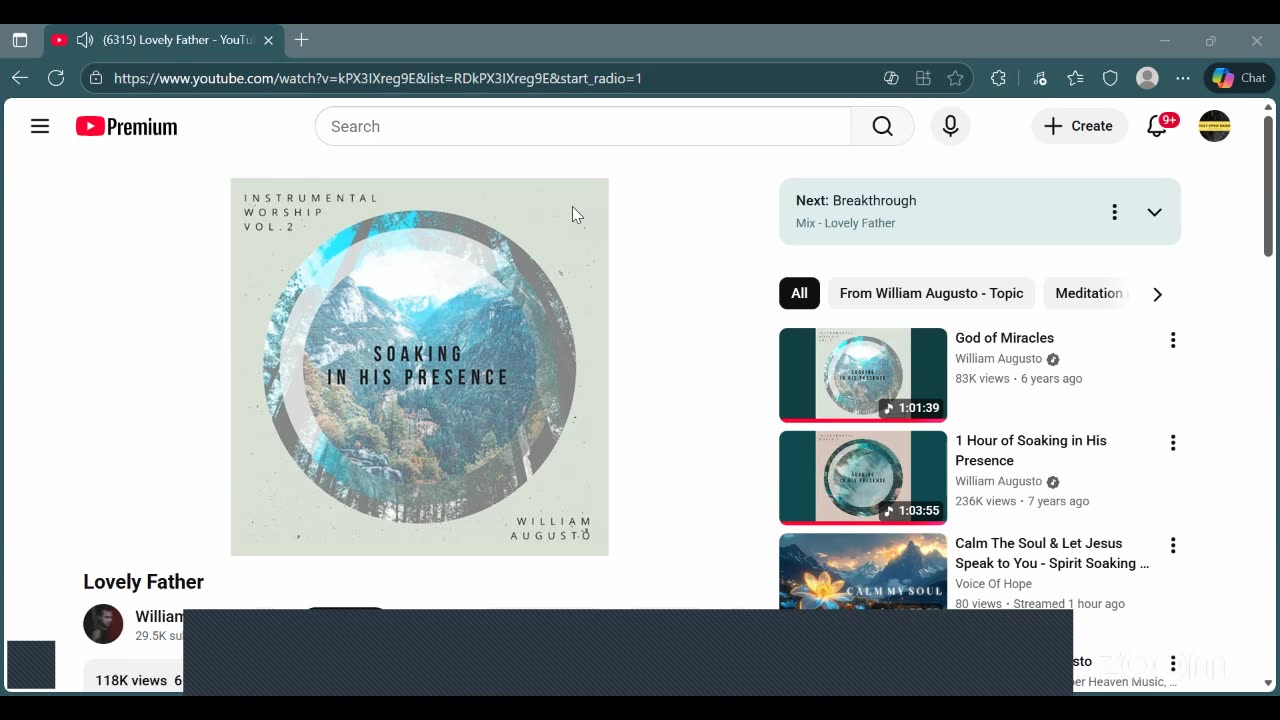Open more actions for 1 Hour of Soaking

coord(1173,443)
